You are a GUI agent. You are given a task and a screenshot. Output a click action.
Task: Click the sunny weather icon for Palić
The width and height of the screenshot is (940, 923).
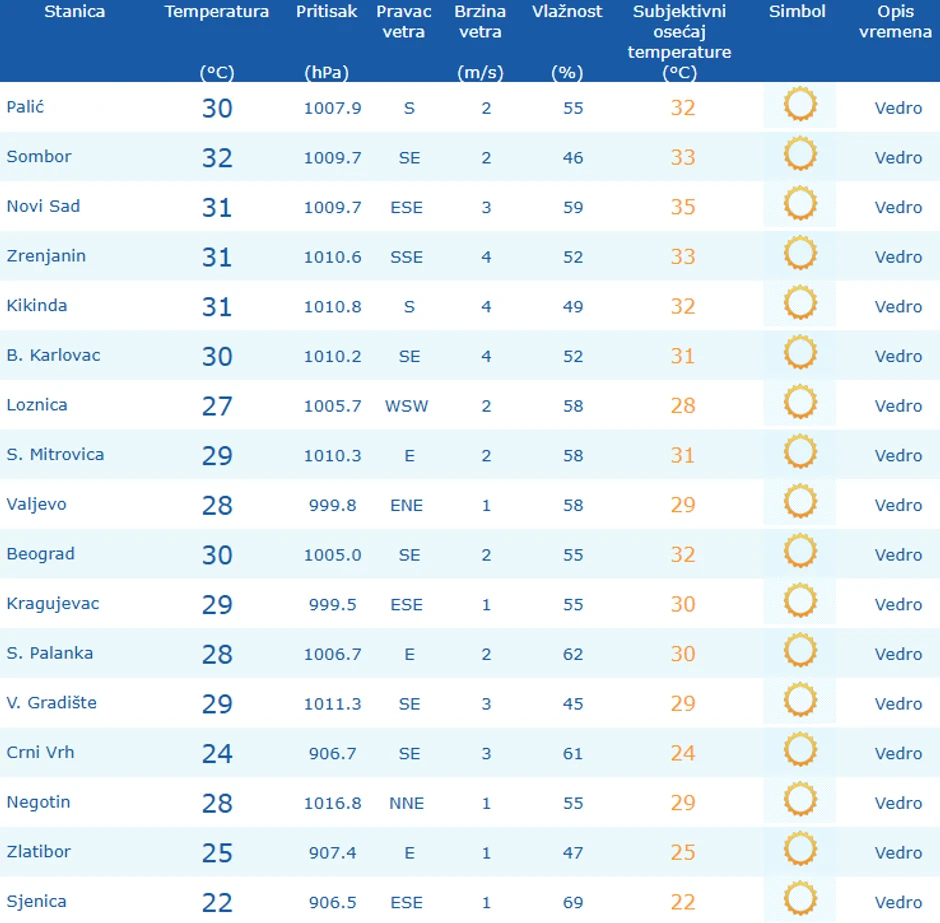coord(800,104)
